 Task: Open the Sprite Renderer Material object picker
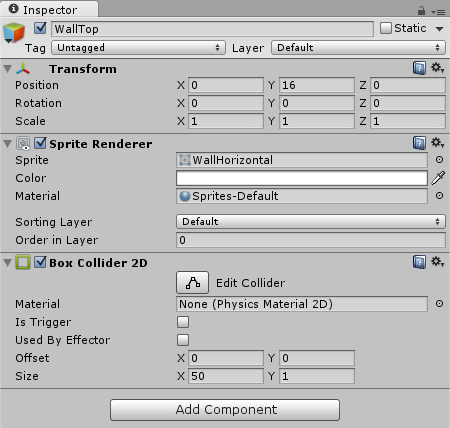click(439, 196)
